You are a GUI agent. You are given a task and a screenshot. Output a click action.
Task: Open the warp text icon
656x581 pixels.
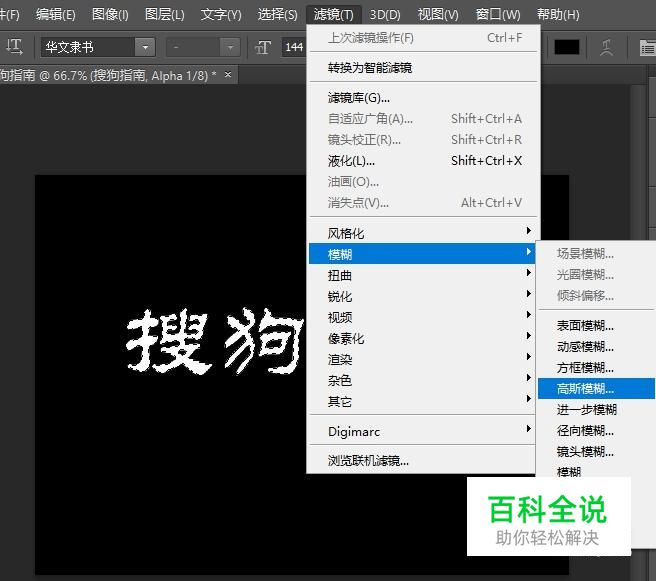click(x=607, y=47)
